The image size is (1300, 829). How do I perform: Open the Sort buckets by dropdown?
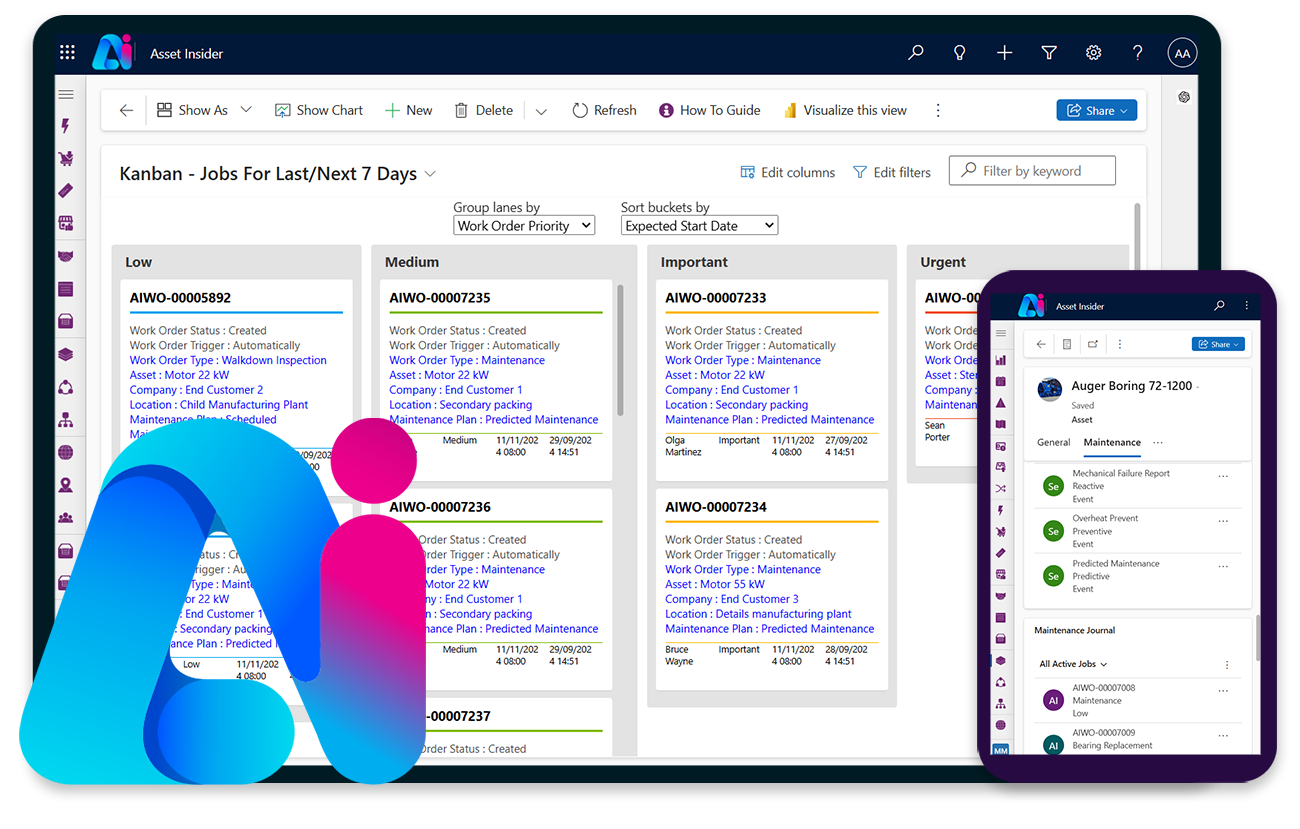[699, 226]
